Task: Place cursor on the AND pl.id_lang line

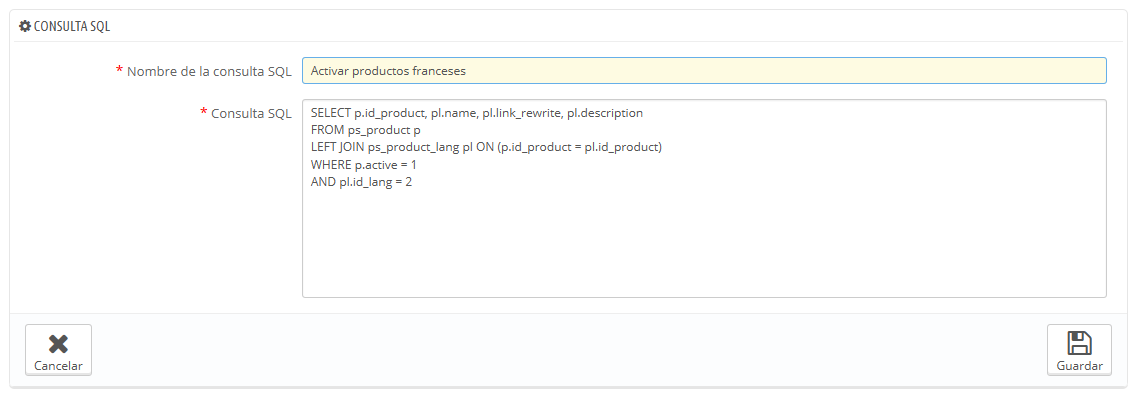Action: click(361, 182)
